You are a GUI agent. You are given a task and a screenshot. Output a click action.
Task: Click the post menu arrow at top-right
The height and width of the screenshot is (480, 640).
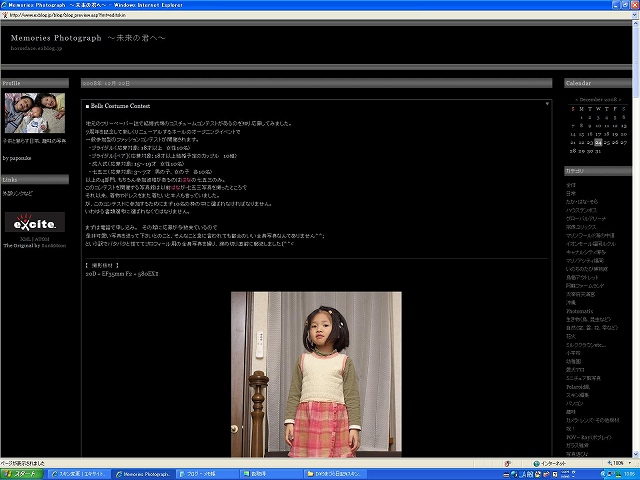[547, 104]
